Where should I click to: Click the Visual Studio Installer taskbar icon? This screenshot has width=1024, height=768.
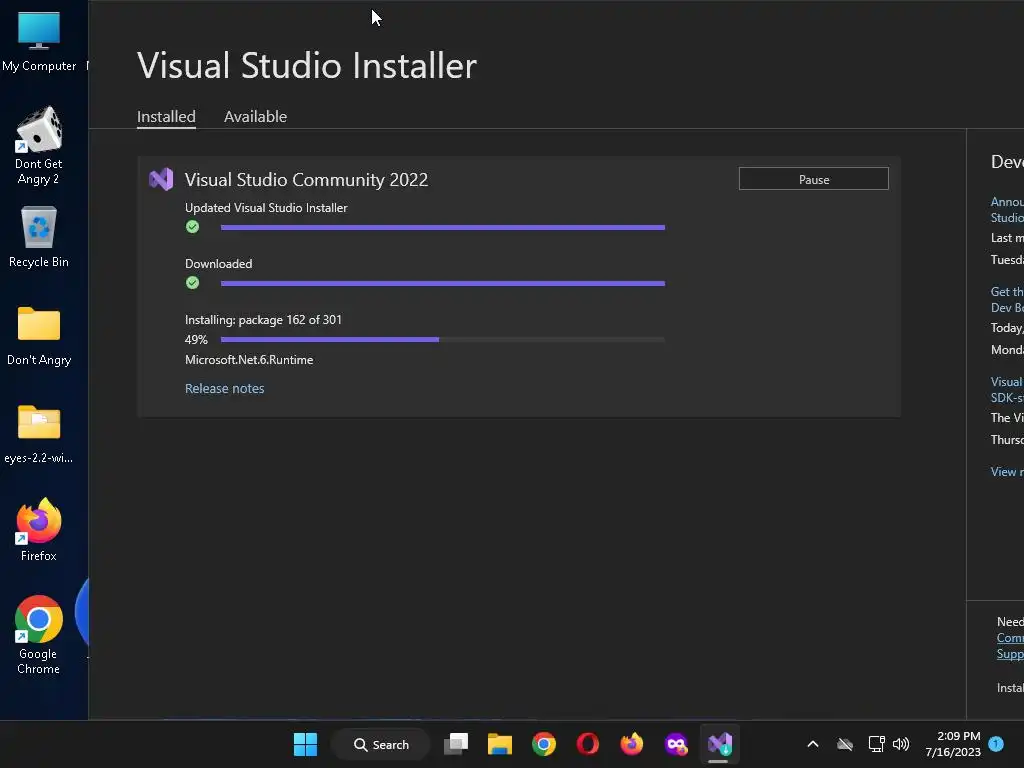(720, 744)
